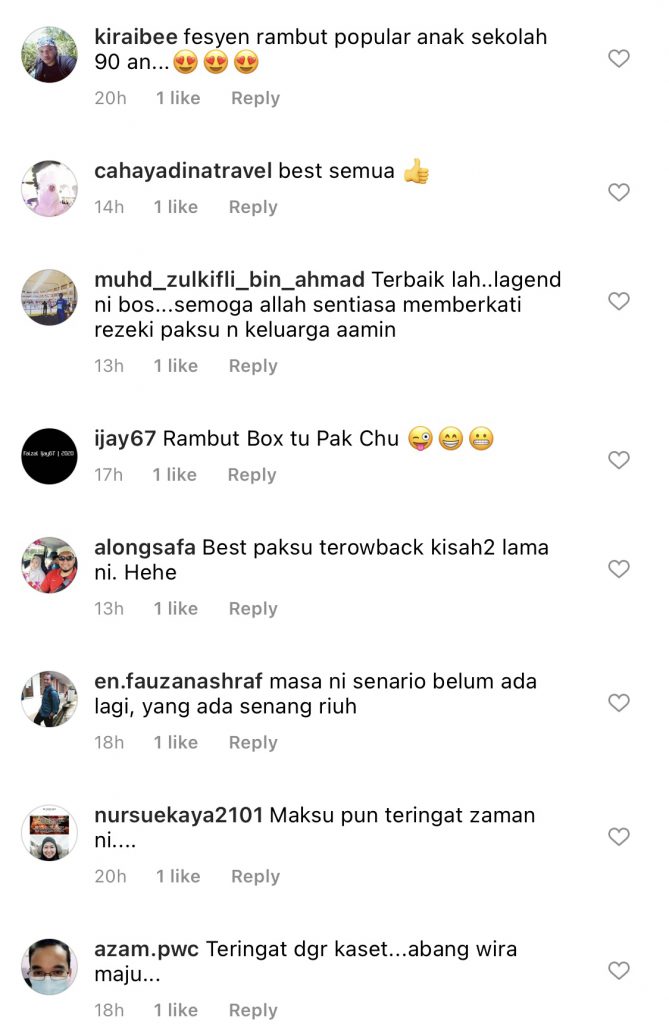The height and width of the screenshot is (1024, 669).
Task: Open alongsafa username link
Action: click(145, 547)
